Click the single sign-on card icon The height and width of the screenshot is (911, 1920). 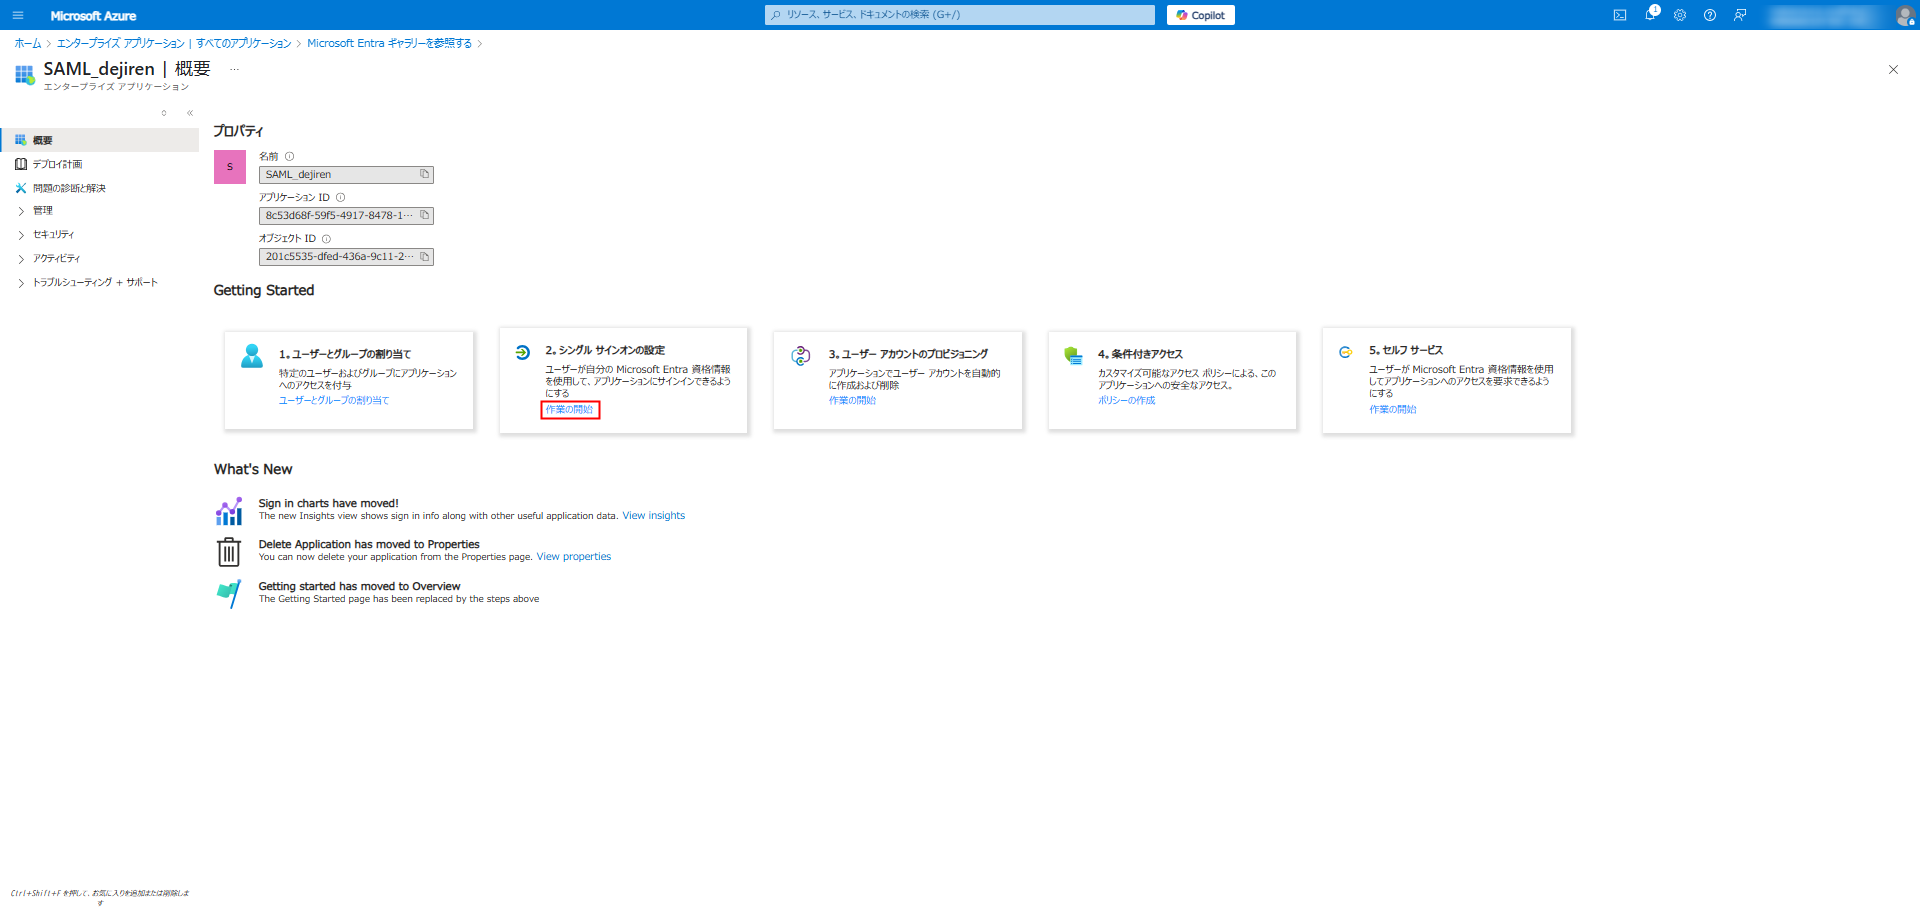tap(522, 352)
